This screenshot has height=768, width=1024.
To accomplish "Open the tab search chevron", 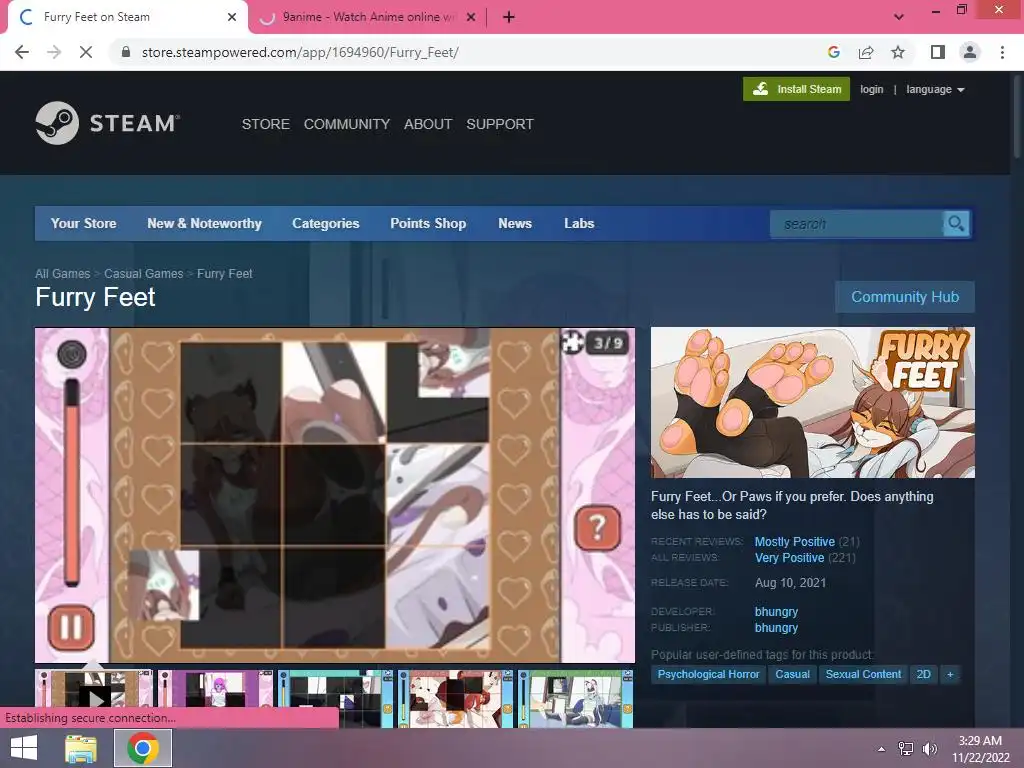I will click(x=899, y=17).
